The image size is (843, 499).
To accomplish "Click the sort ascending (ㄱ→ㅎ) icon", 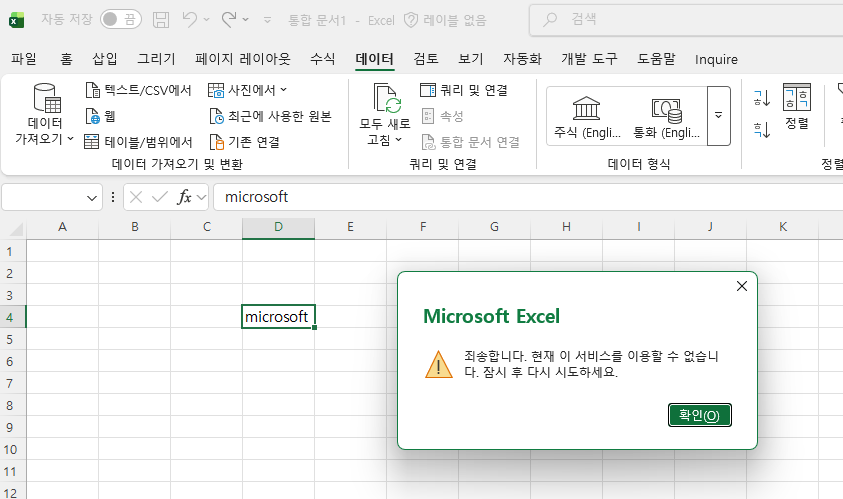I will [762, 98].
